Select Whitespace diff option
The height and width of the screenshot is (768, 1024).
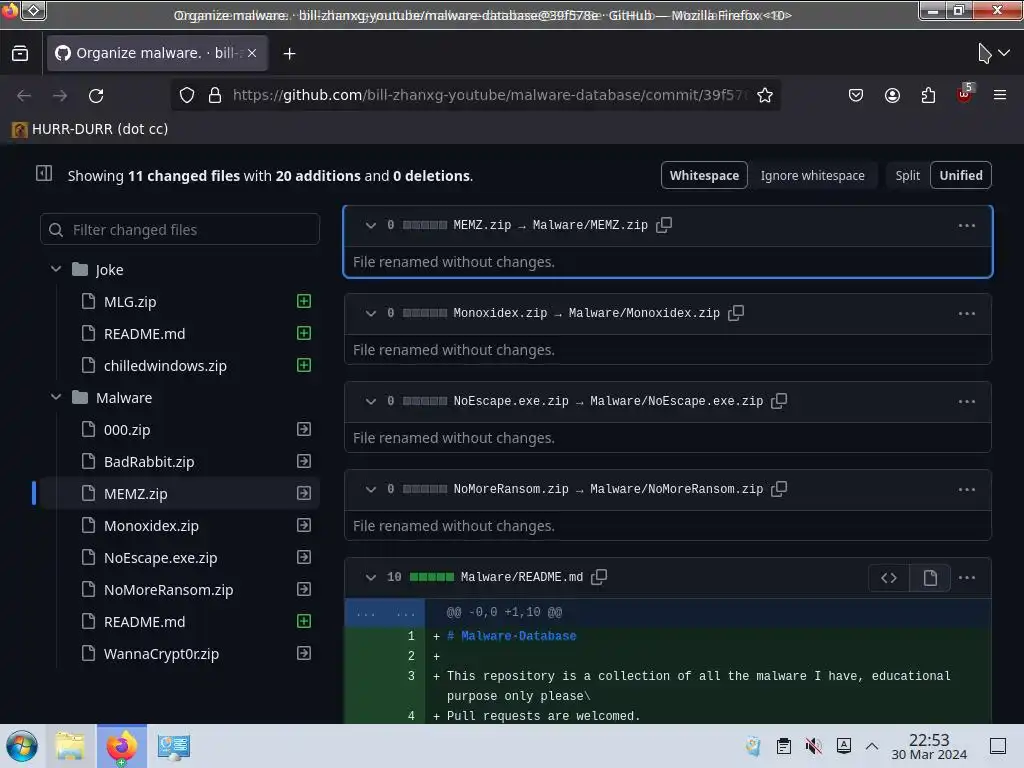(x=704, y=175)
